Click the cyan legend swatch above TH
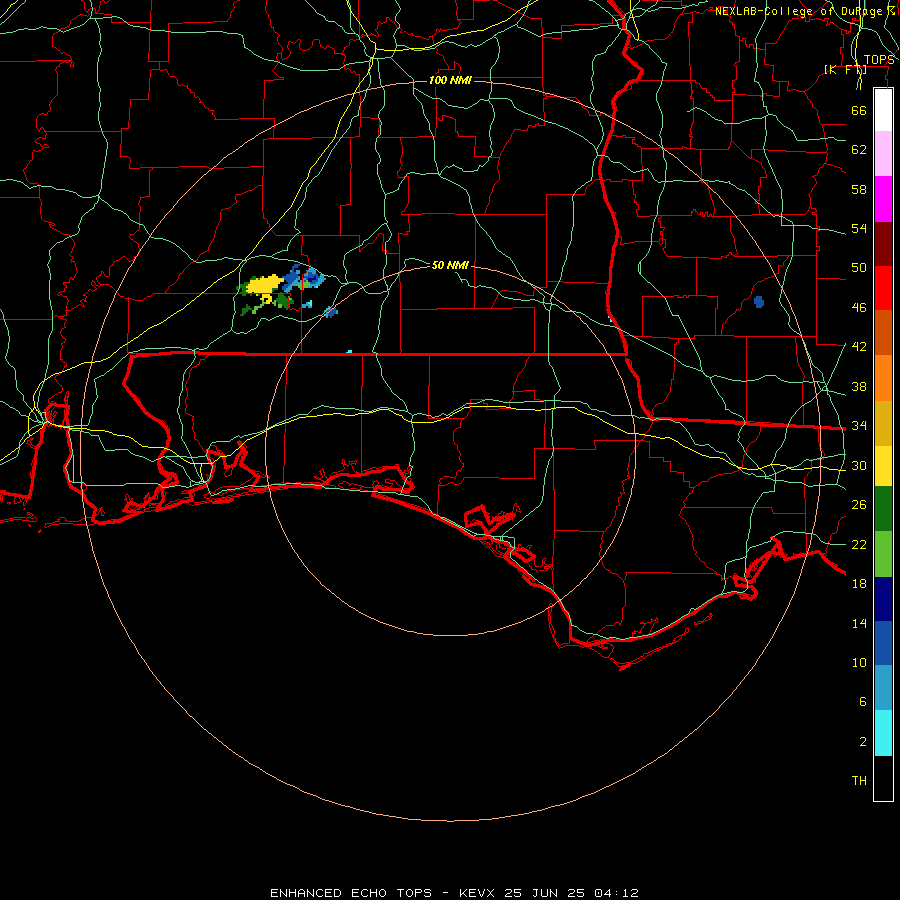 tap(883, 733)
